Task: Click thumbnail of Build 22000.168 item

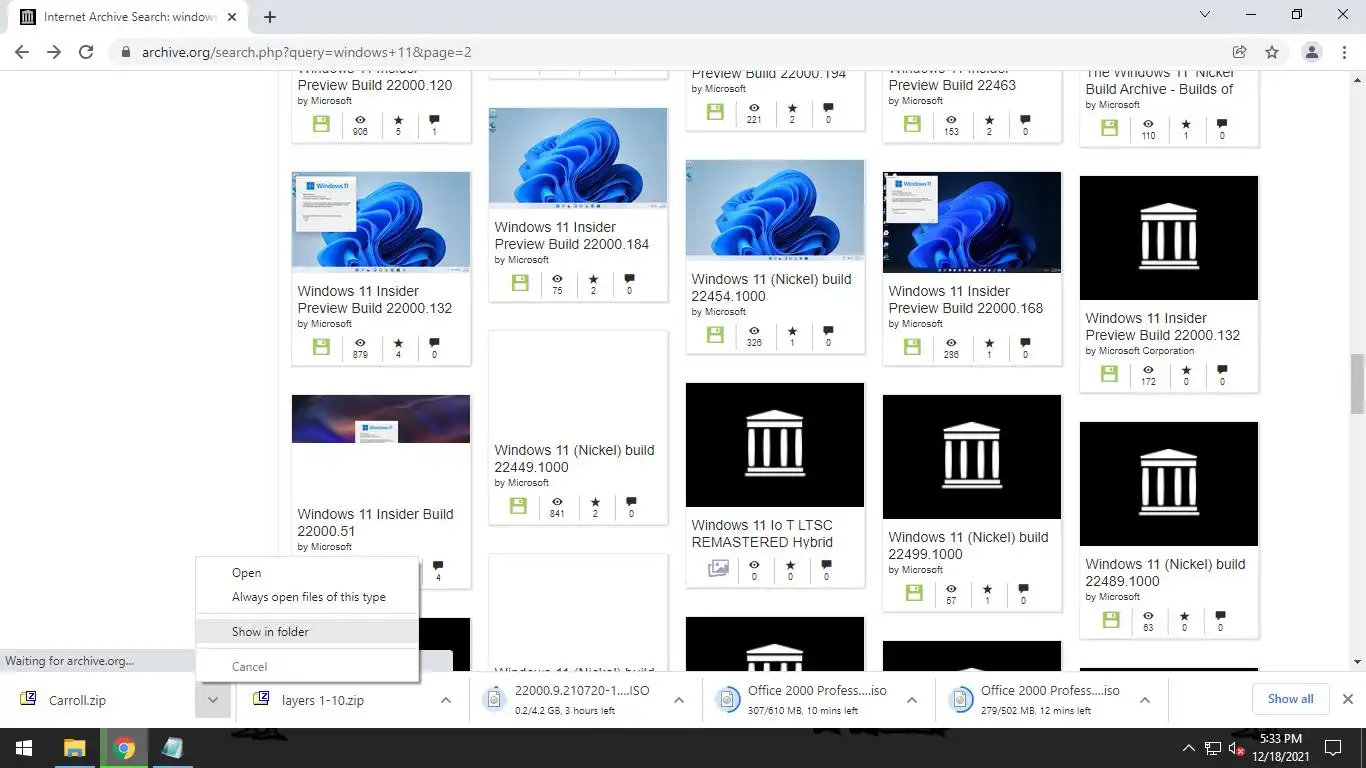Action: (x=972, y=222)
